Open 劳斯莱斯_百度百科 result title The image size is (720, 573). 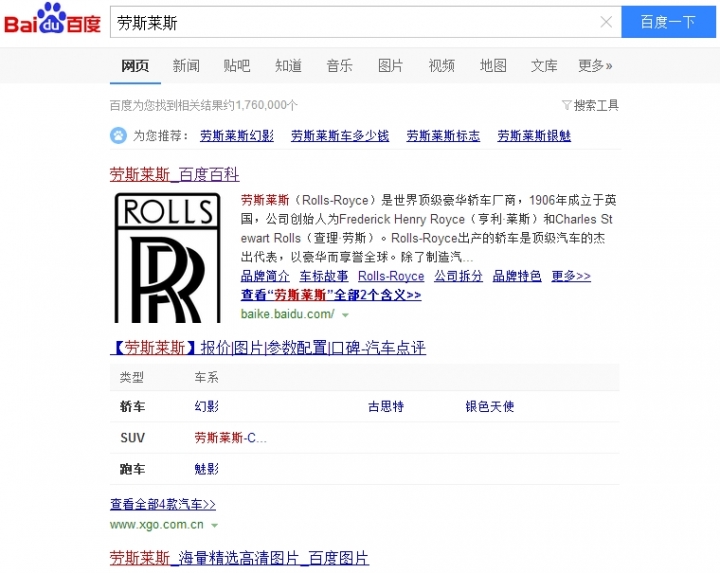(x=174, y=174)
